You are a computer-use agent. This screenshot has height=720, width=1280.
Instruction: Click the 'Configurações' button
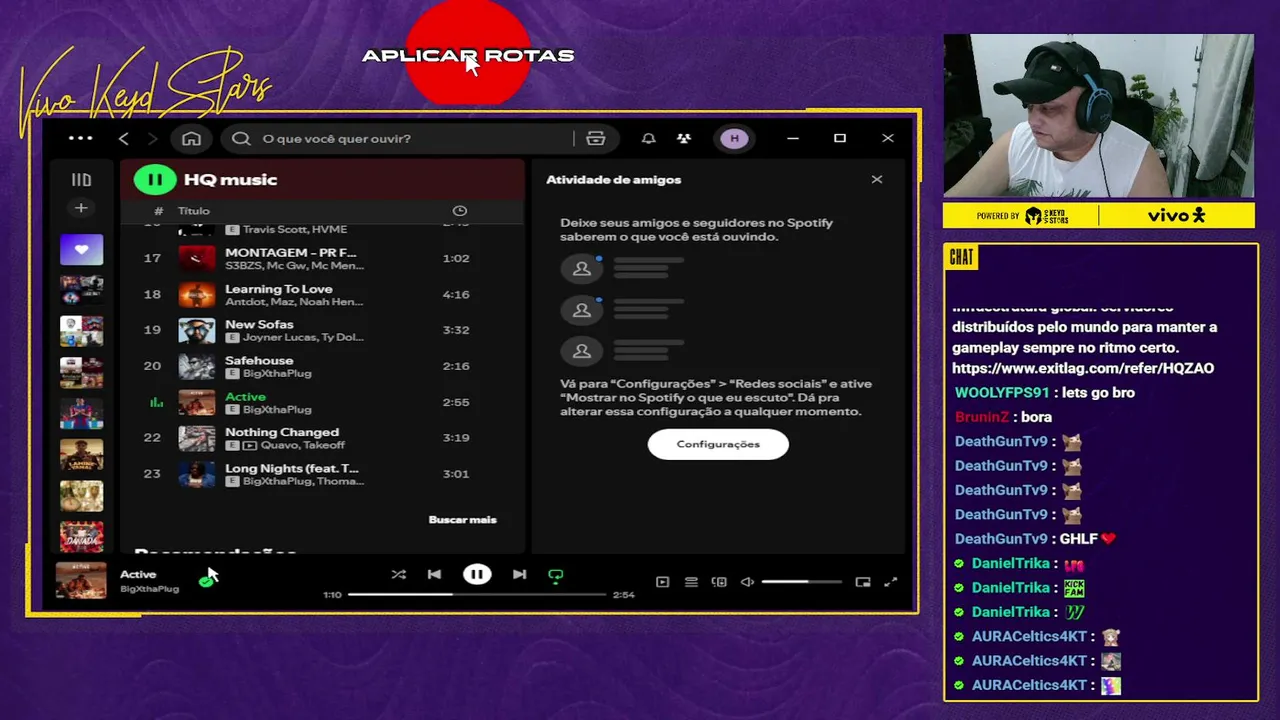coord(718,444)
